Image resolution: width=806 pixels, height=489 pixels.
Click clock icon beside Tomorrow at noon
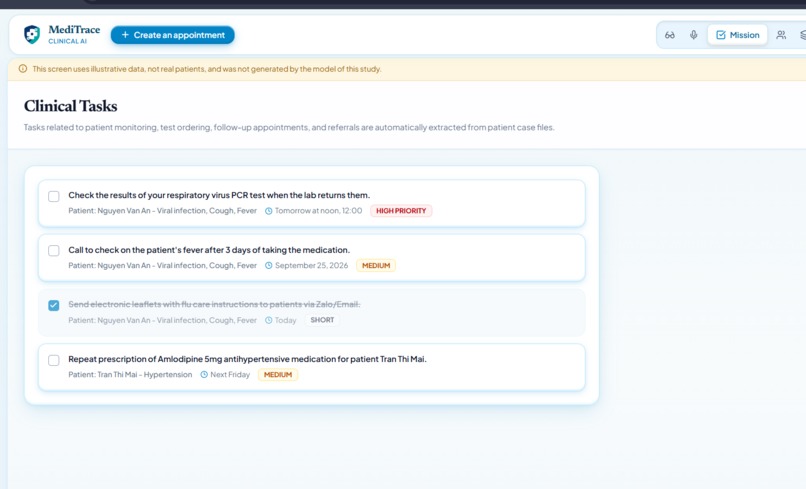(x=268, y=211)
